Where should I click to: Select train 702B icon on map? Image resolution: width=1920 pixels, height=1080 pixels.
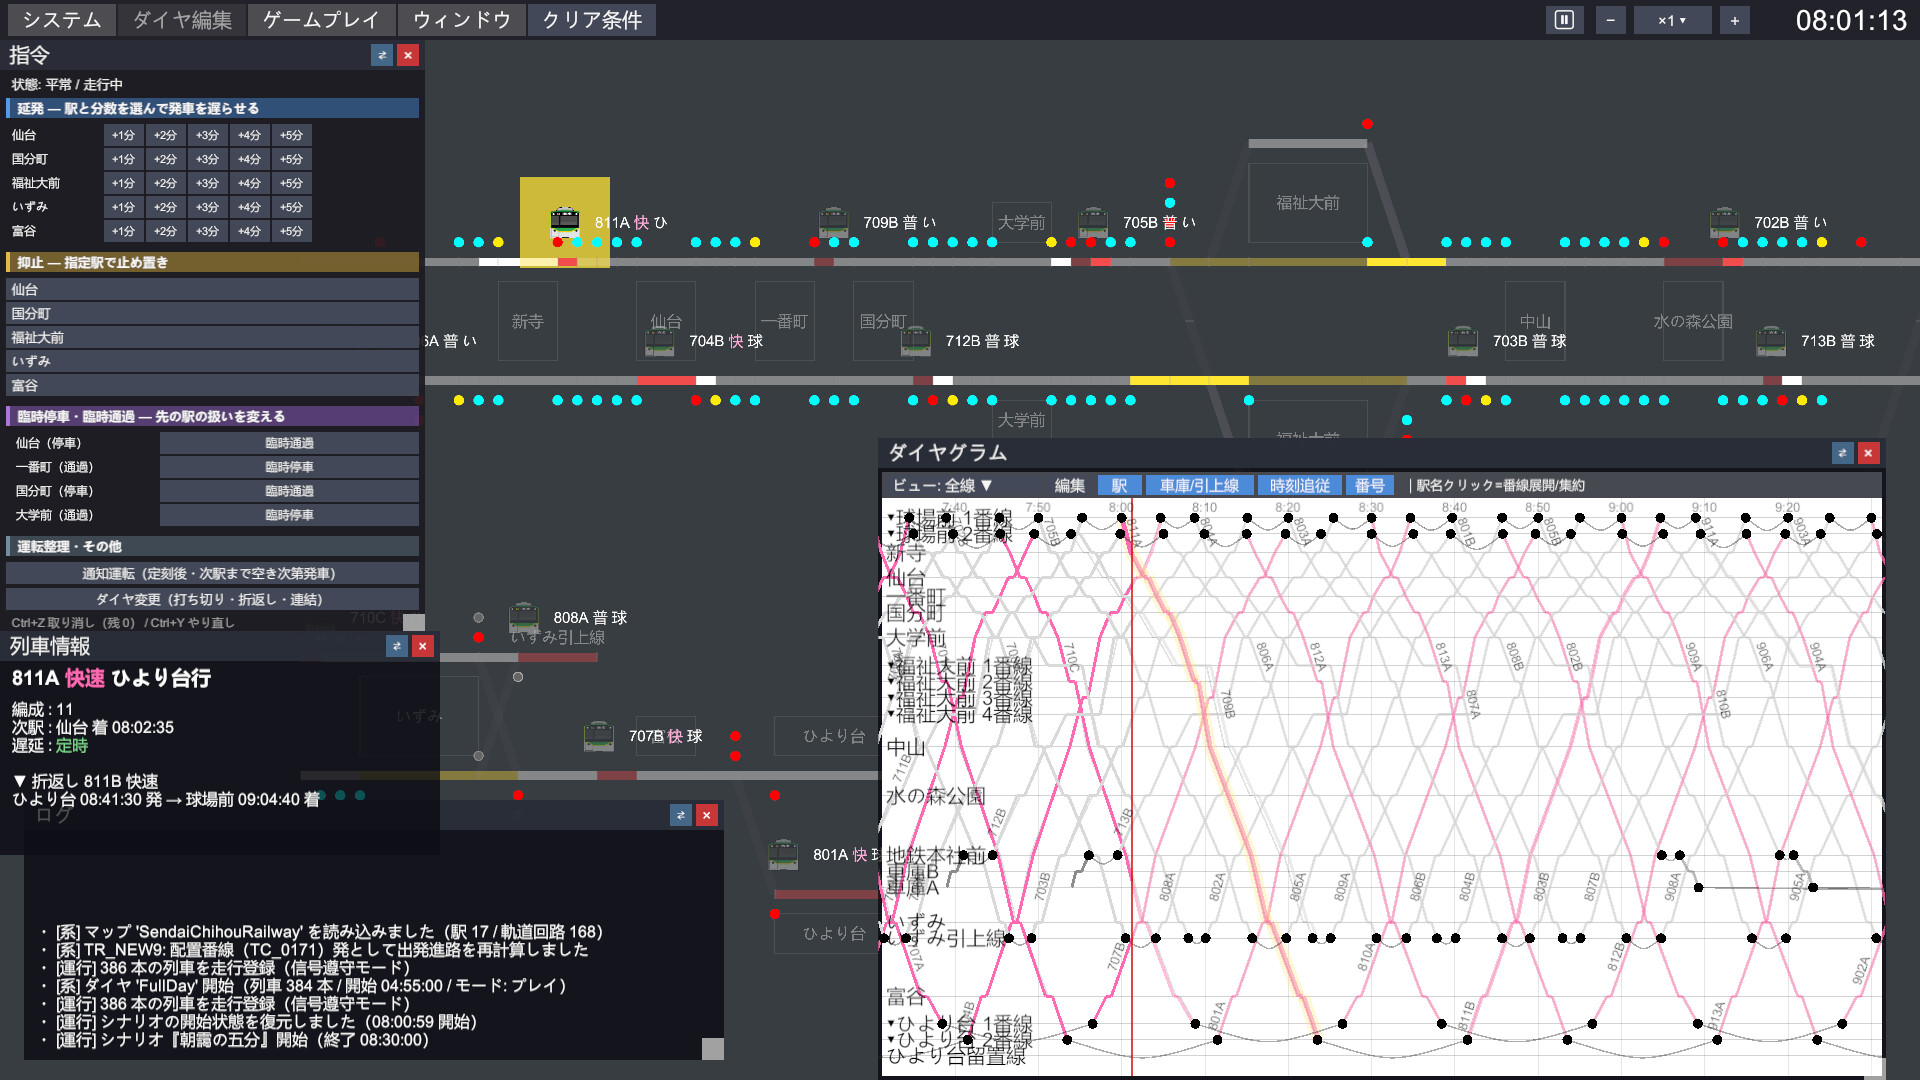coord(1724,221)
